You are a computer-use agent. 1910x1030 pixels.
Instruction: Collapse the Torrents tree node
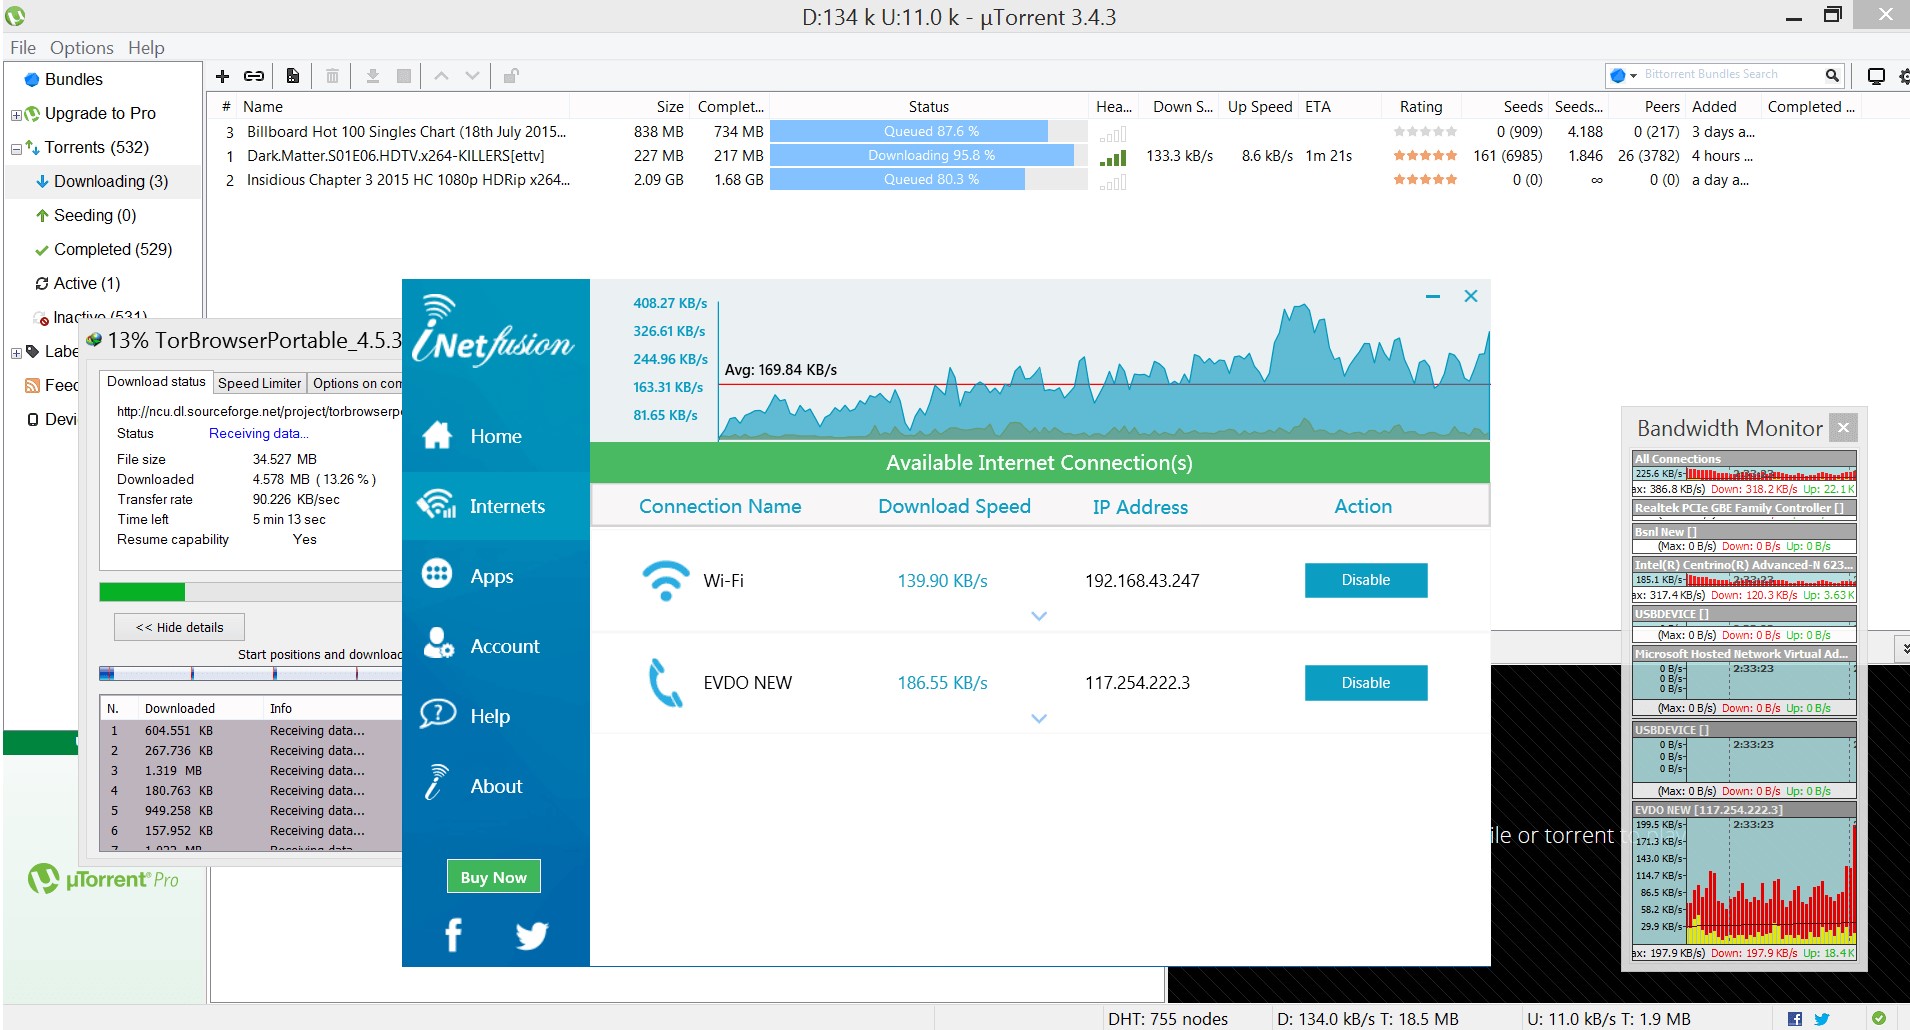[x=15, y=147]
